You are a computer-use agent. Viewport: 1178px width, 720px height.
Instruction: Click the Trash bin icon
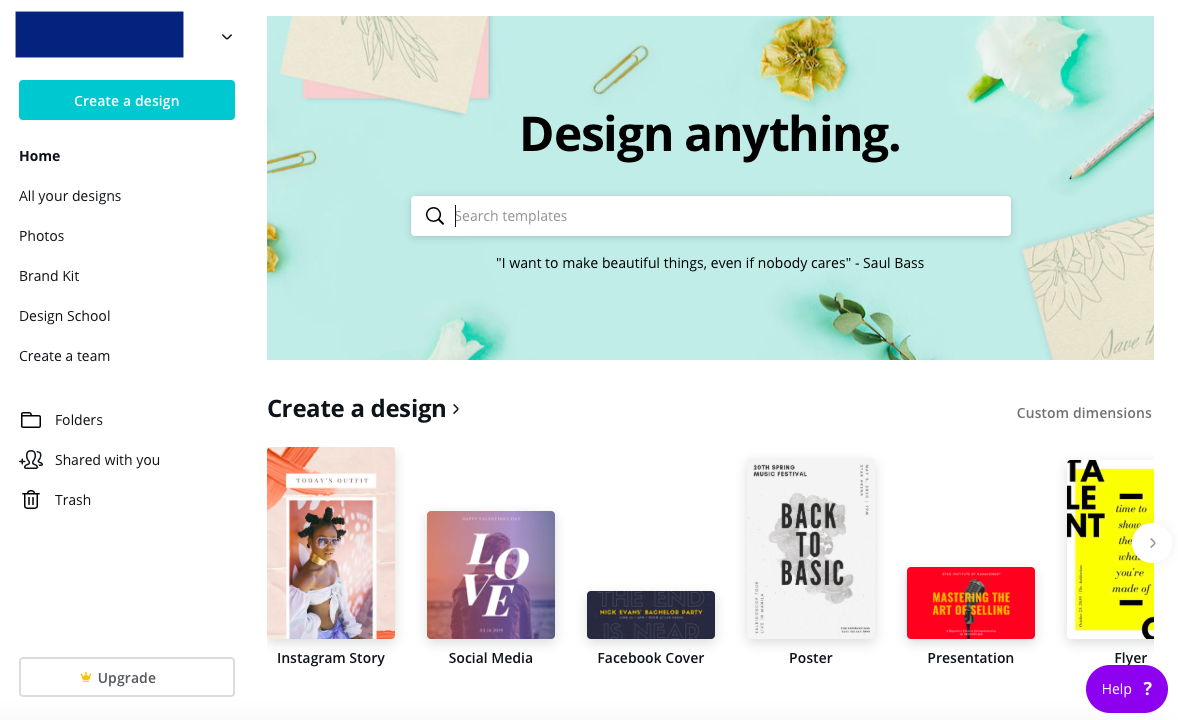pyautogui.click(x=31, y=500)
